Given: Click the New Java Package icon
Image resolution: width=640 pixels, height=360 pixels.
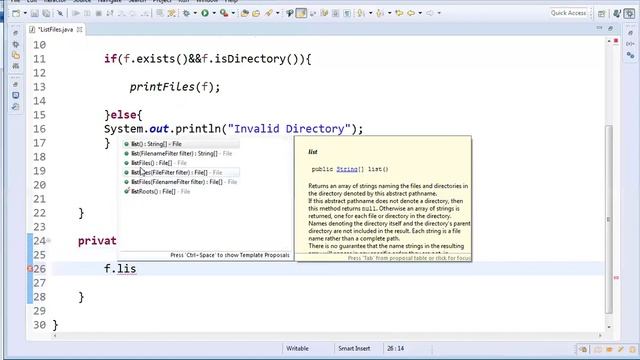Looking at the screenshot, I should click(x=244, y=13).
